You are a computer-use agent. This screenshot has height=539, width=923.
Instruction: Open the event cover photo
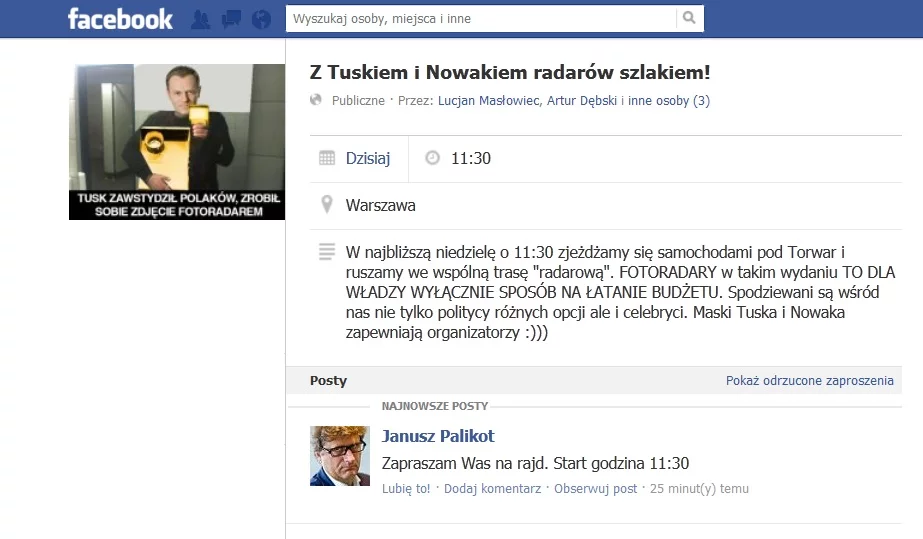point(177,142)
